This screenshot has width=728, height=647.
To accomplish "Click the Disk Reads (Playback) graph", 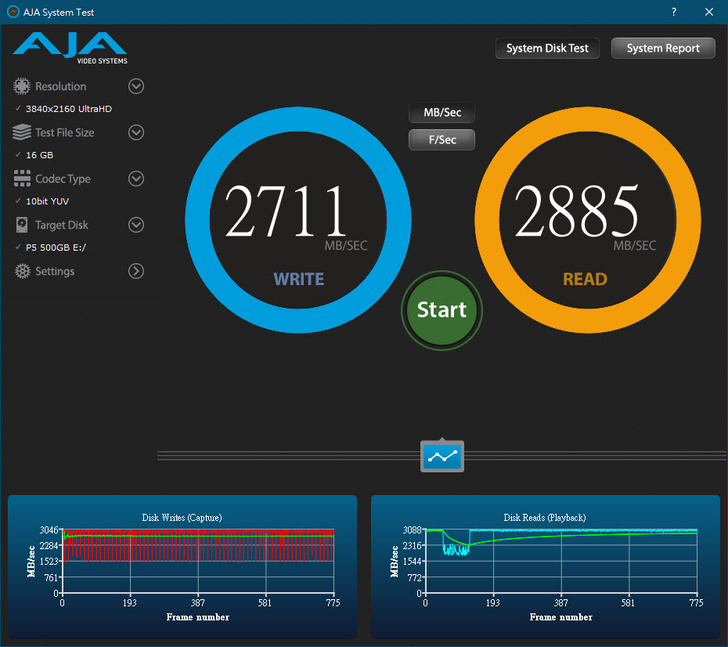I will click(546, 567).
